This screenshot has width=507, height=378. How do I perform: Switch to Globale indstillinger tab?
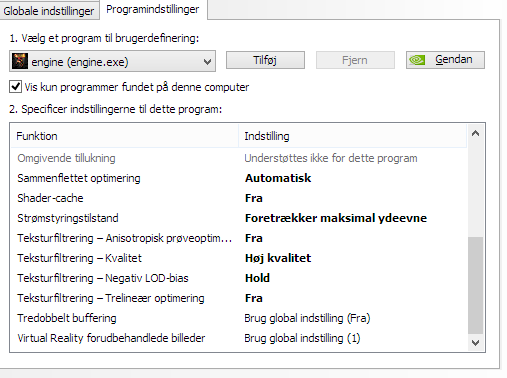(x=49, y=11)
